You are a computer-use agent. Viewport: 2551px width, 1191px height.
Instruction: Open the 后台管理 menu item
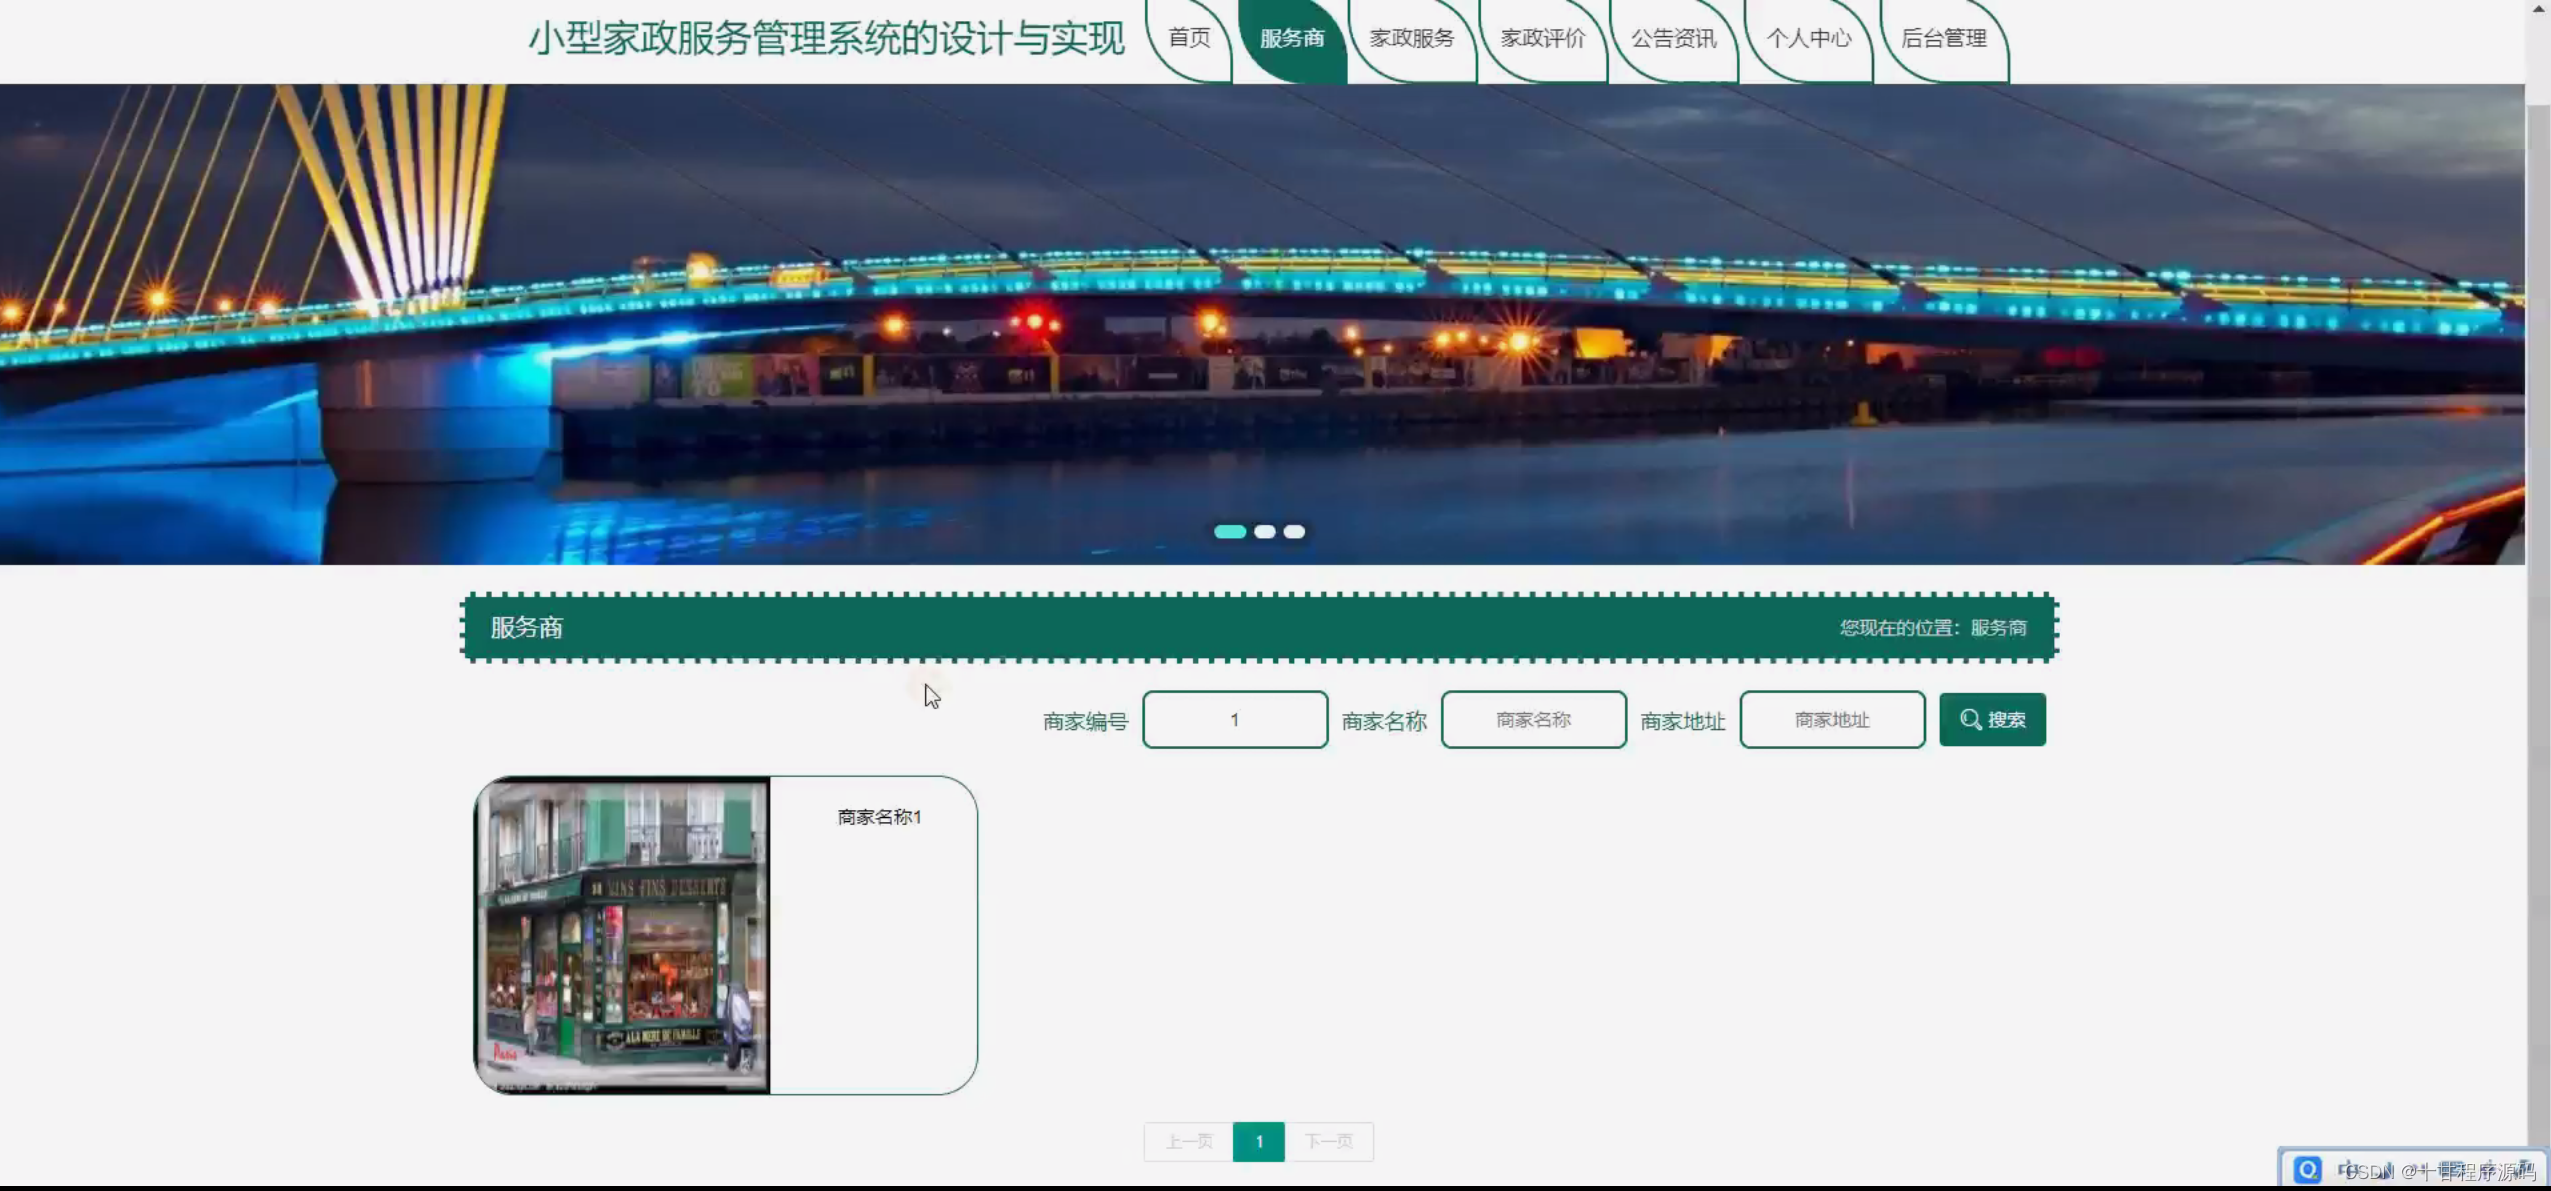(x=1942, y=38)
